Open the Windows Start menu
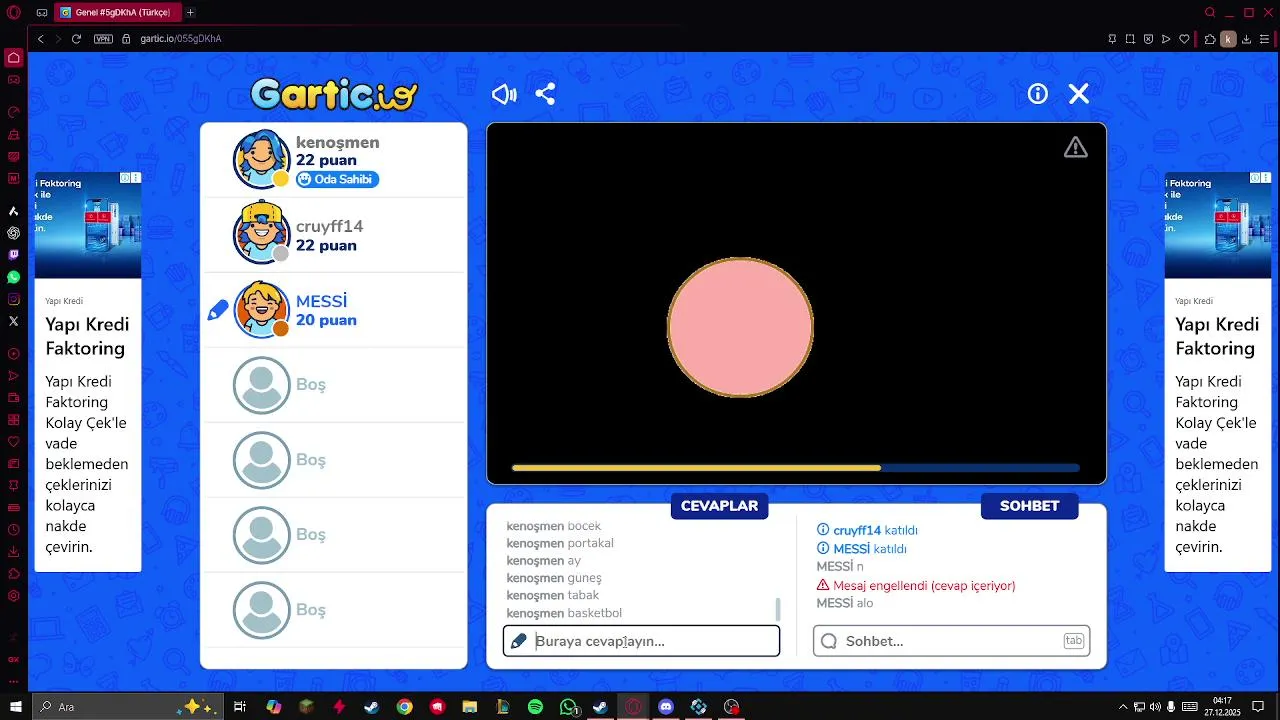Image resolution: width=1280 pixels, height=720 pixels. 16,707
